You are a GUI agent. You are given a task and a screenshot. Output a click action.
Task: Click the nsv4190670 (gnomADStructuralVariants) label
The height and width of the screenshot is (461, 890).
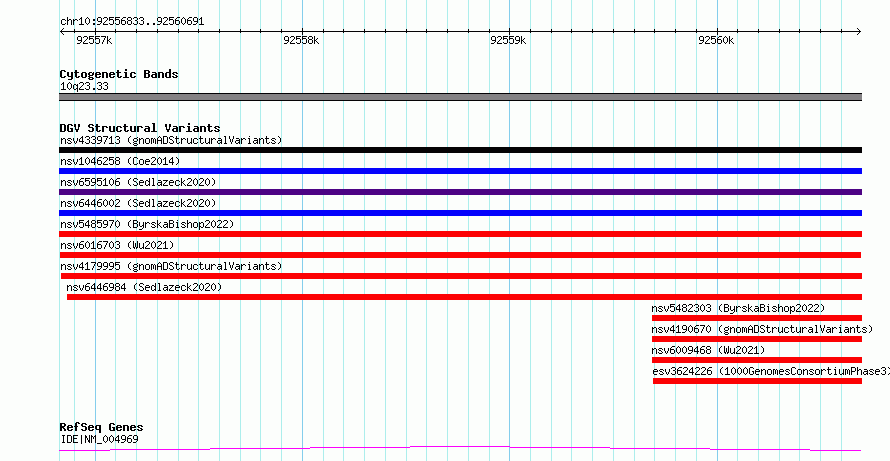pos(762,329)
